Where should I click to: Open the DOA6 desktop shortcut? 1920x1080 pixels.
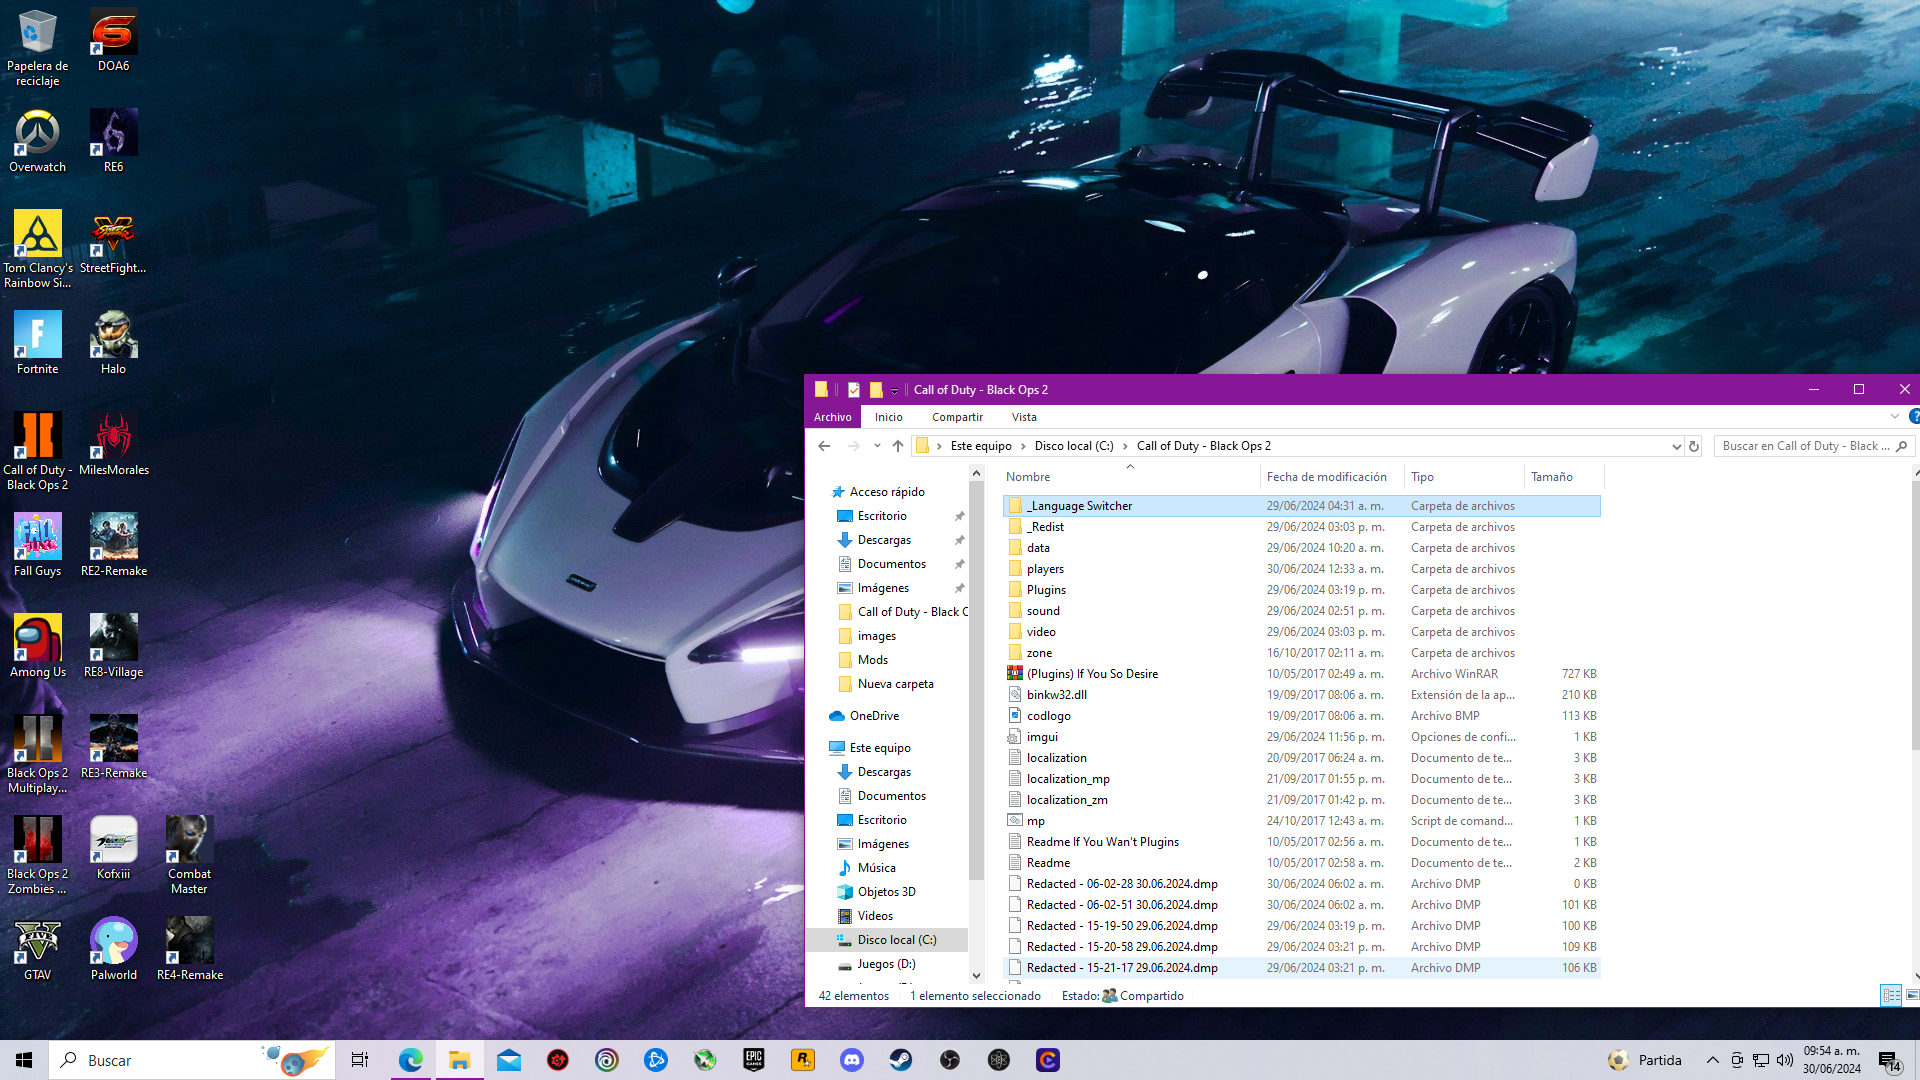click(x=113, y=40)
